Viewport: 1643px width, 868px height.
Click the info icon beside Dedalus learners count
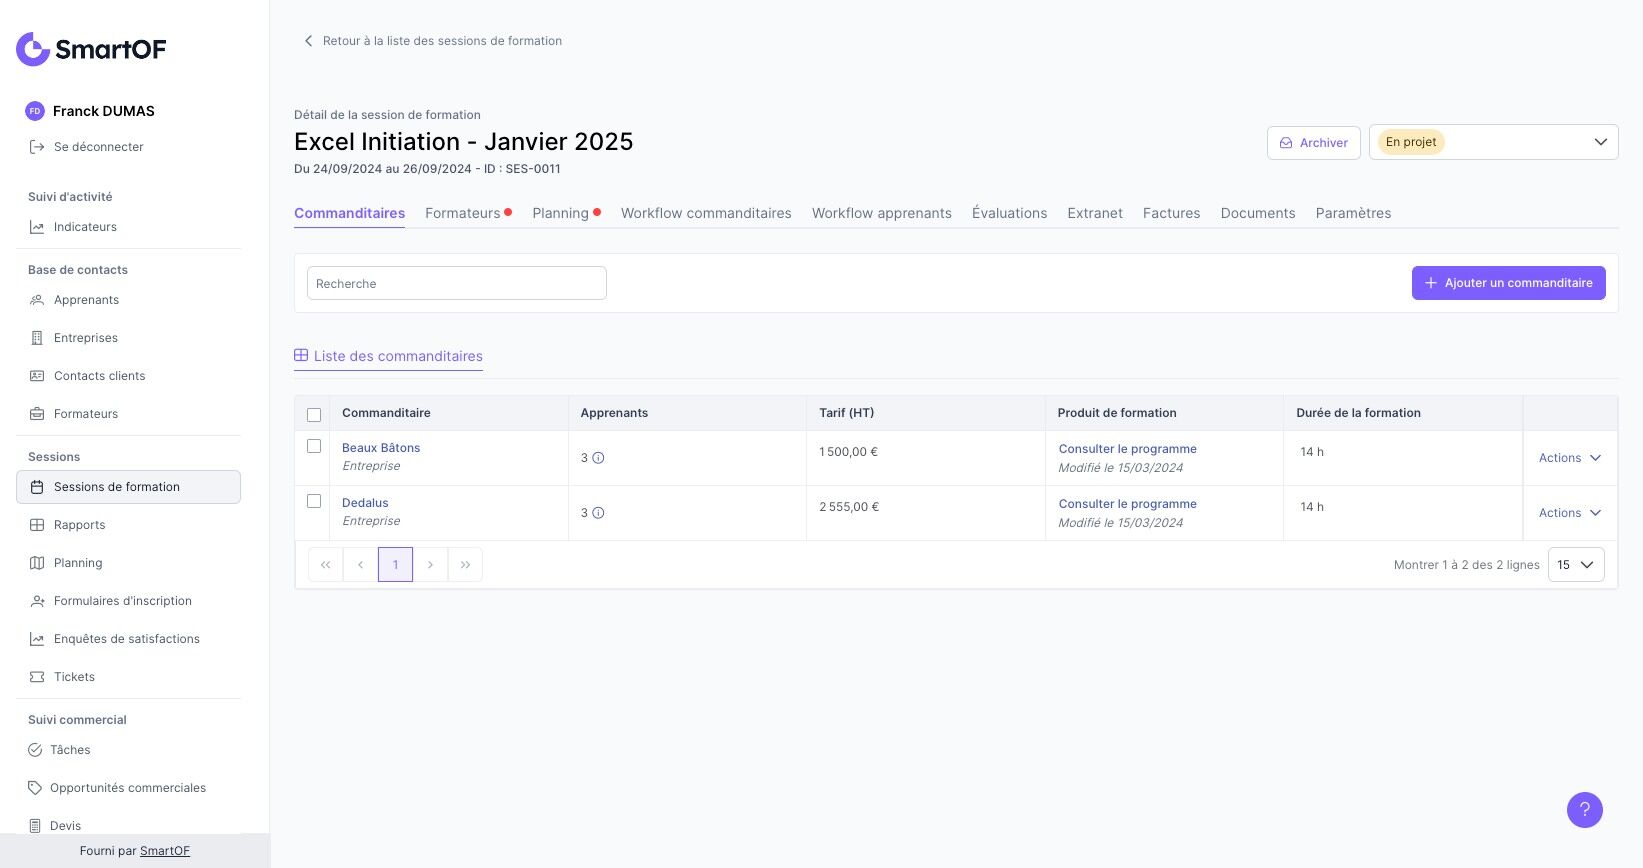click(x=598, y=513)
